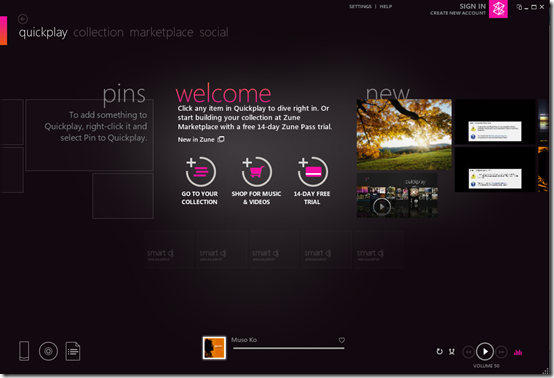554x378 pixels.
Task: Open the pink equalizer visualizer icon
Action: coord(518,352)
